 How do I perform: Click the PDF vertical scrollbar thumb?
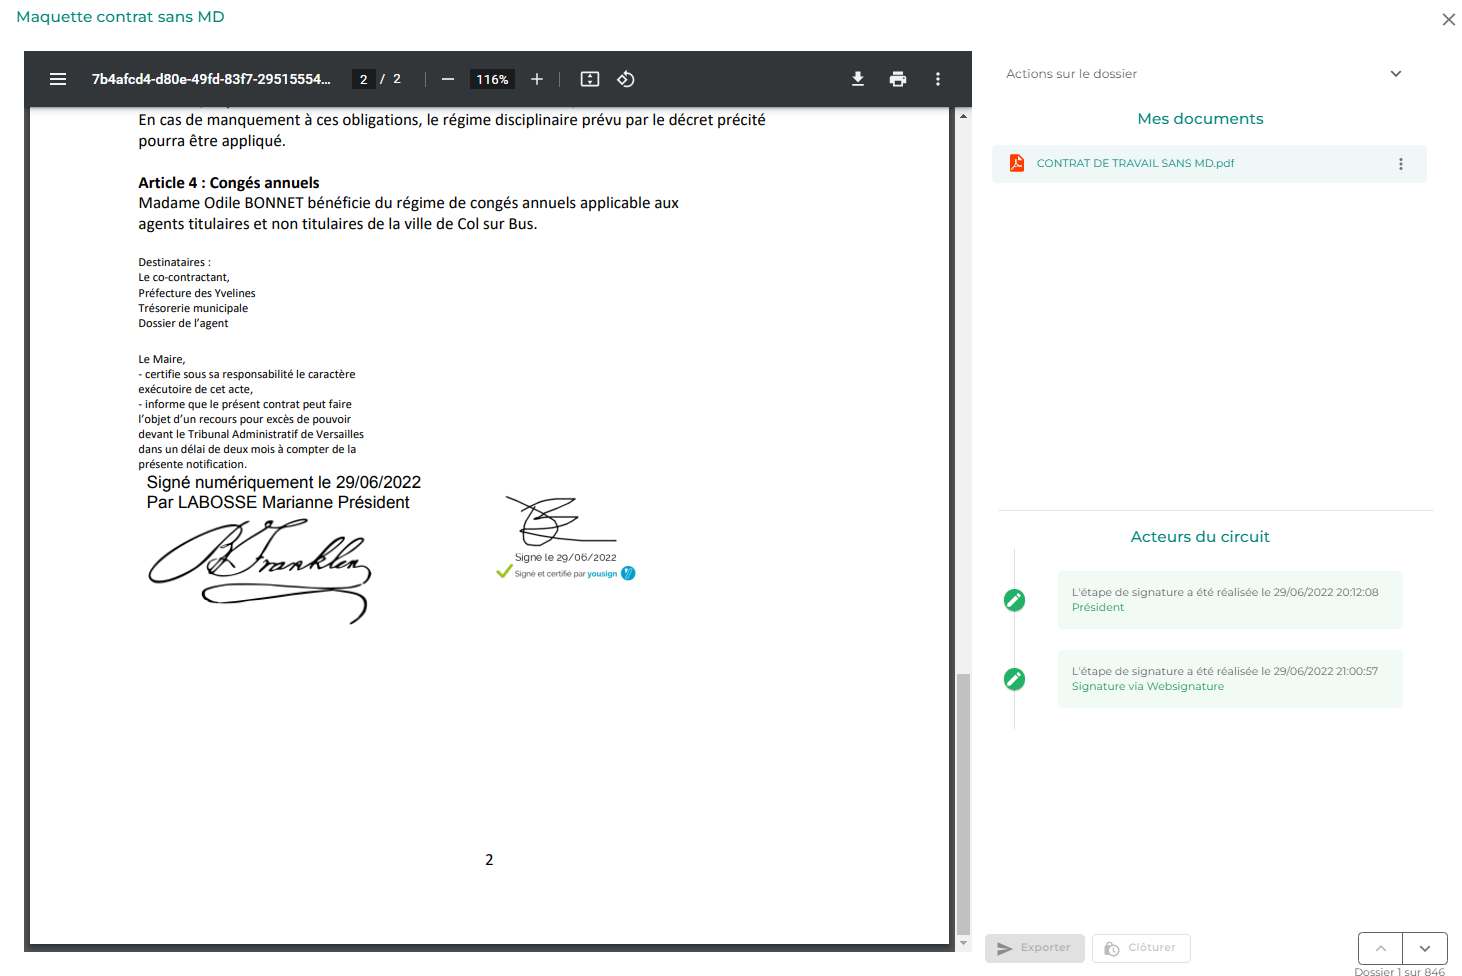963,803
